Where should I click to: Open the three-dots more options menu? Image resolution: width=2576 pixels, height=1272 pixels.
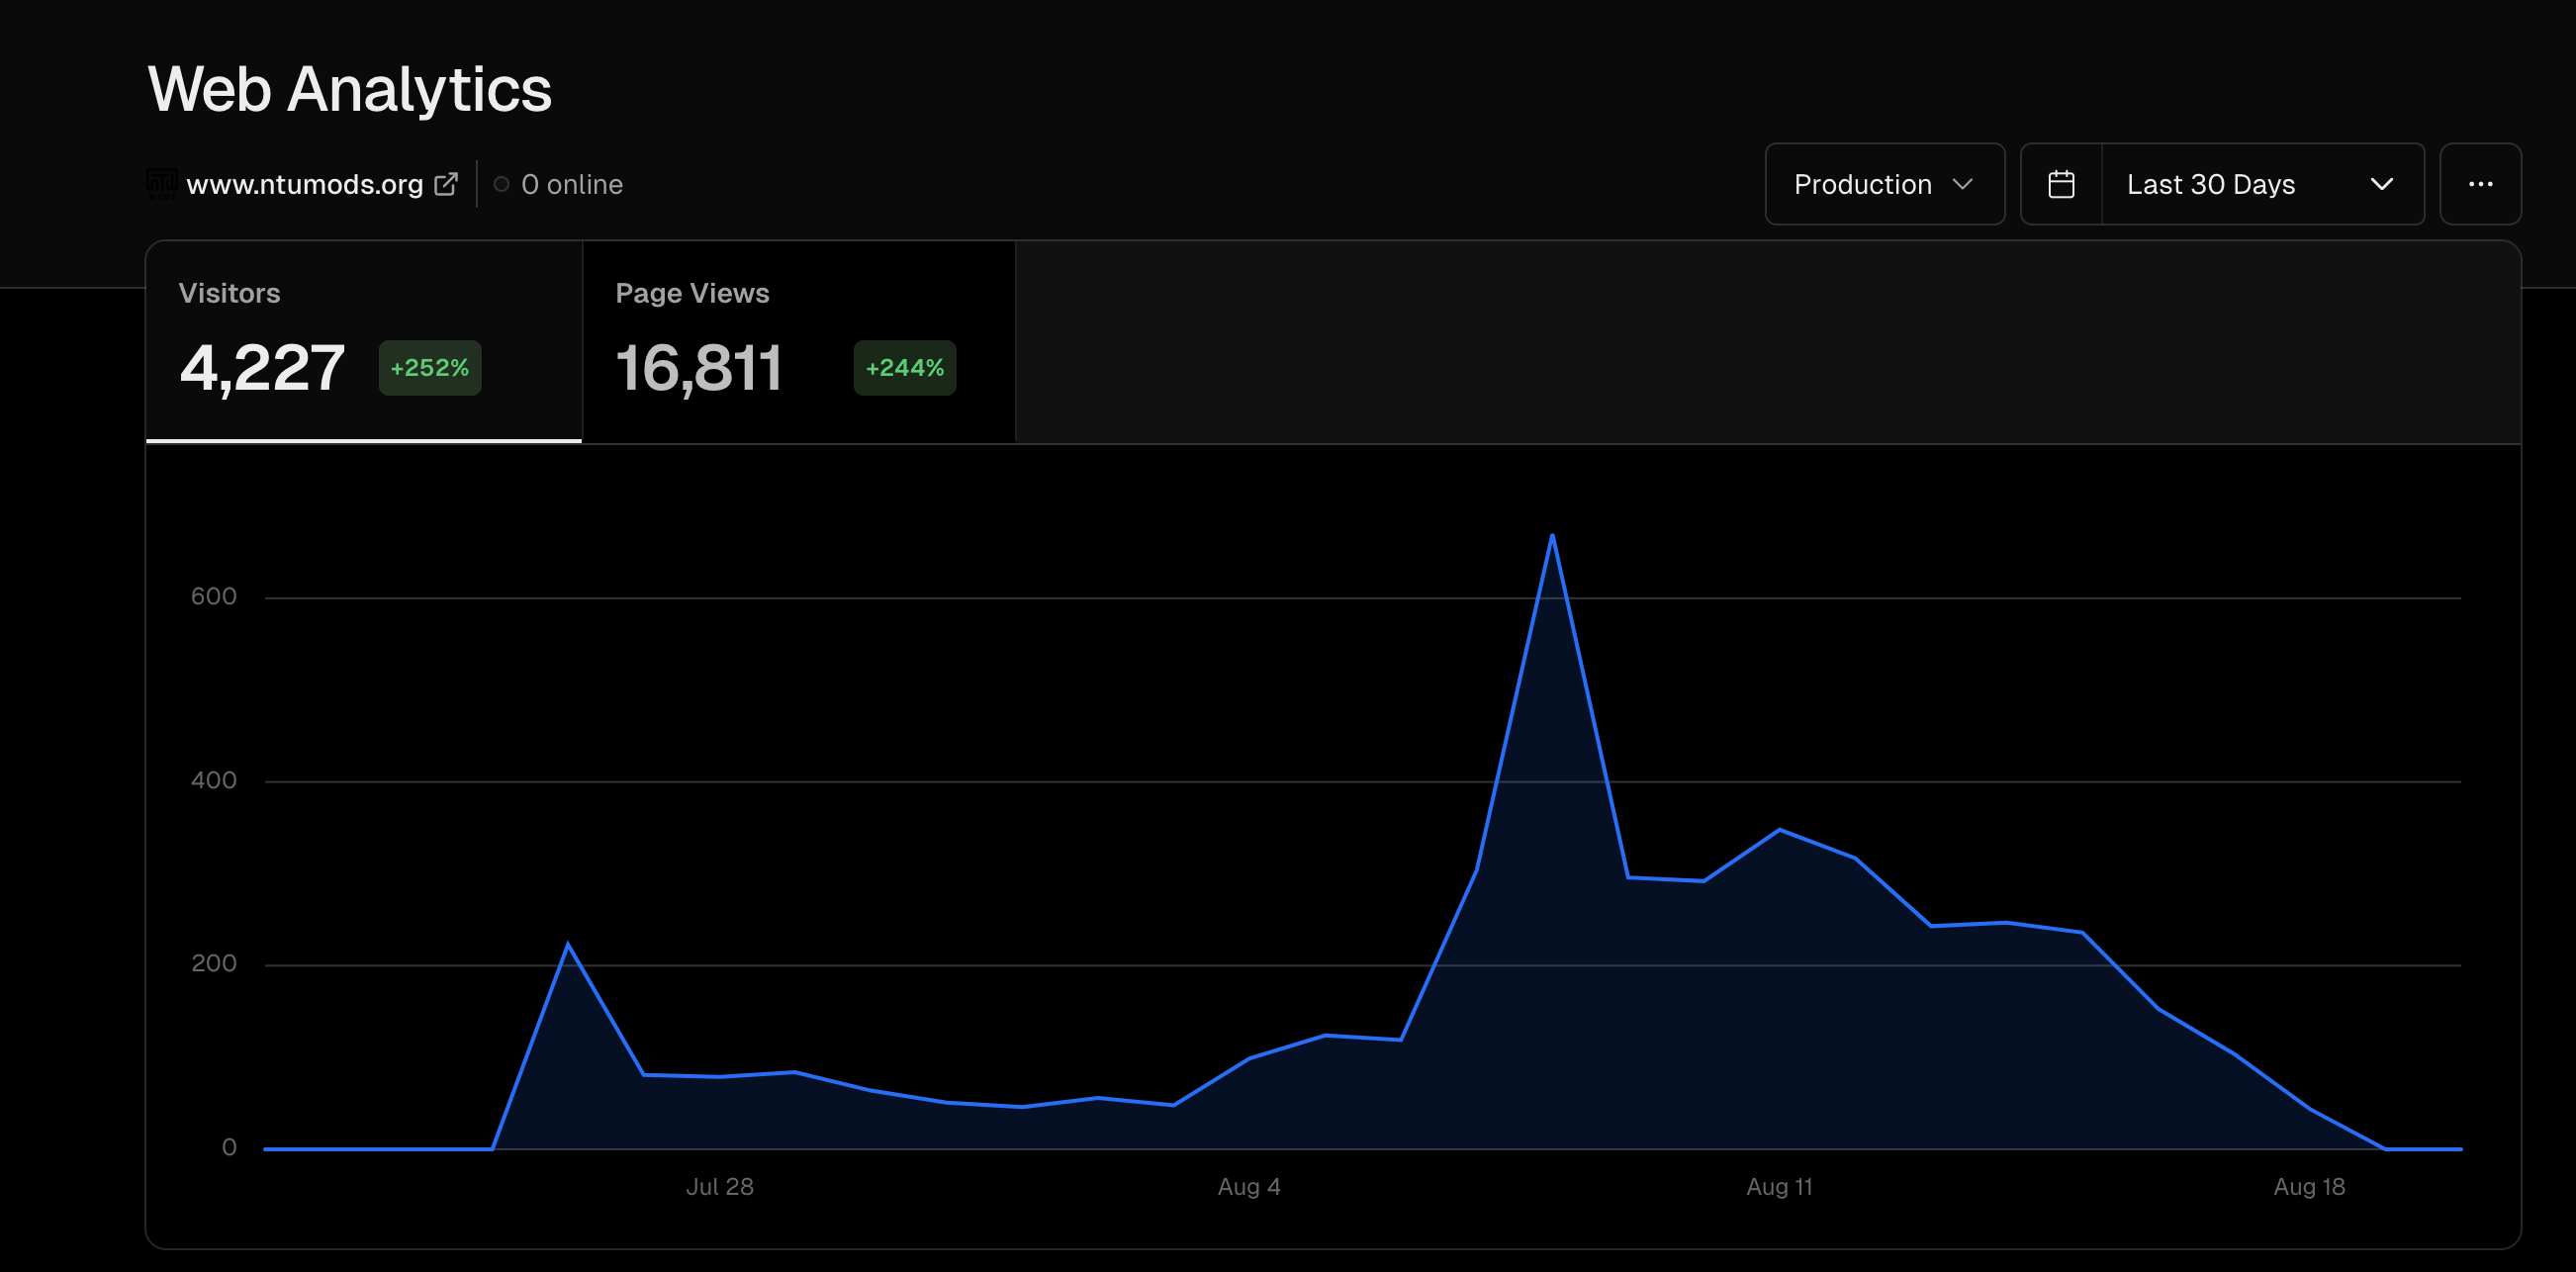coord(2480,184)
